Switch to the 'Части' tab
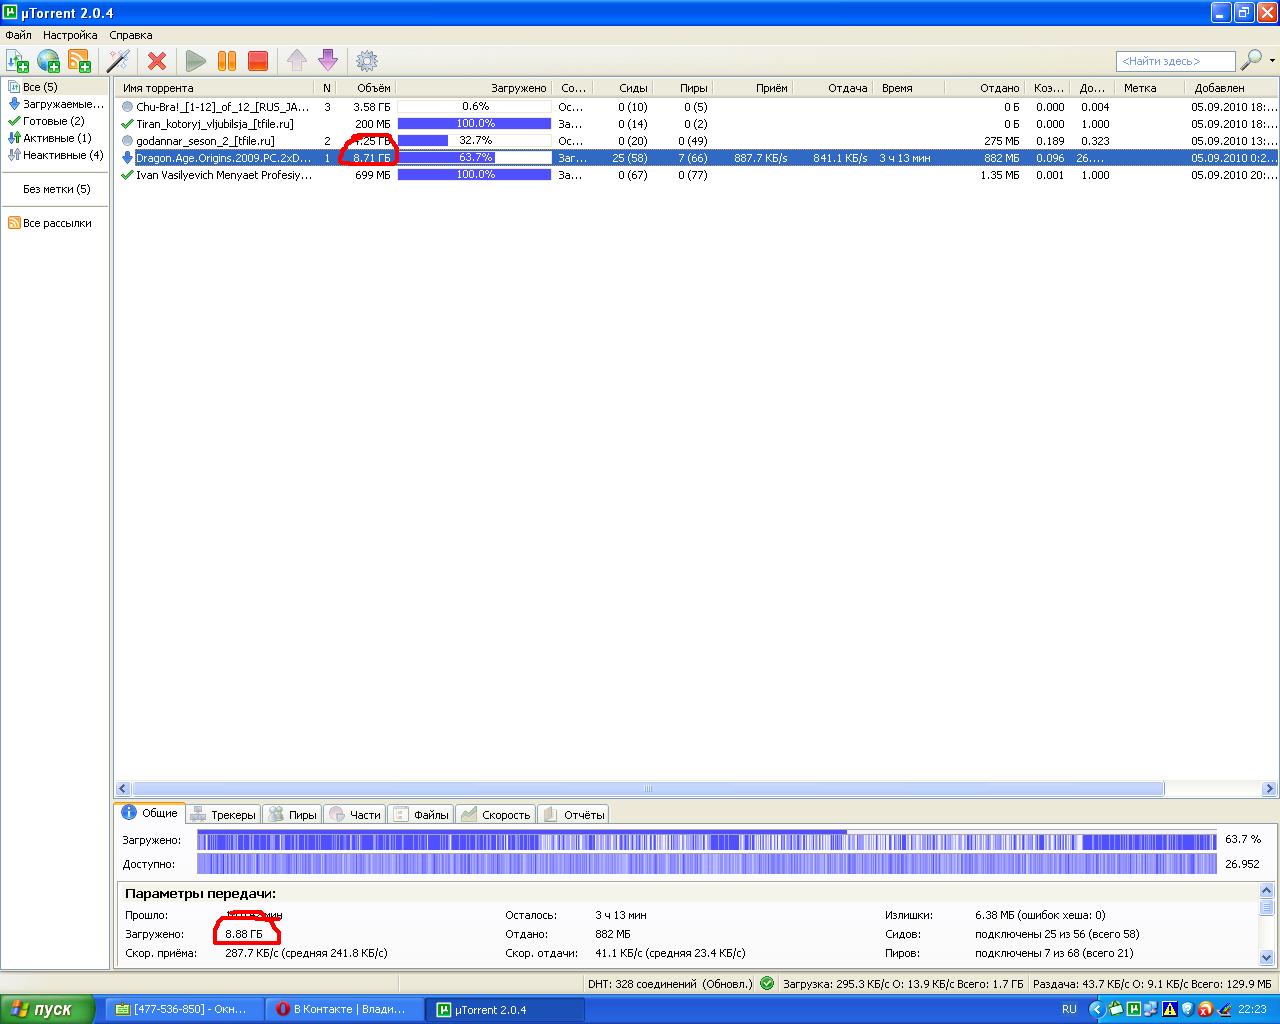1280x1024 pixels. [x=356, y=815]
